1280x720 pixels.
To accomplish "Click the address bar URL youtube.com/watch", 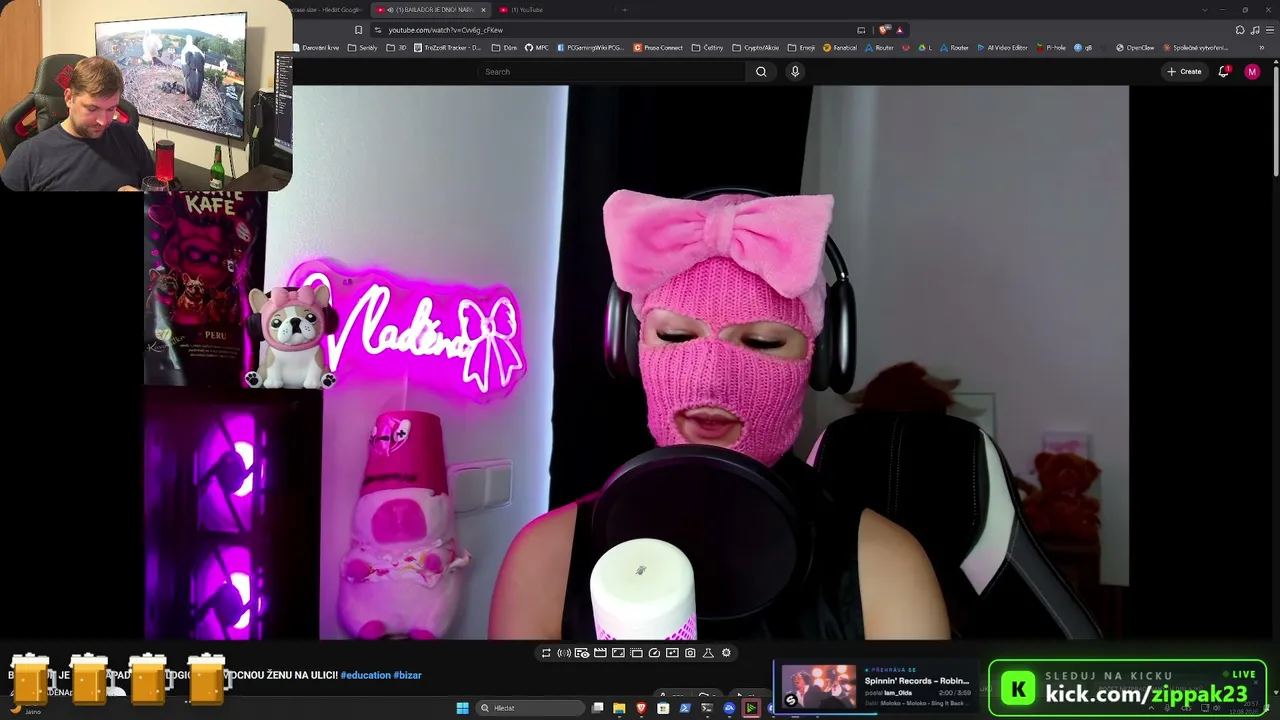I will tap(446, 30).
